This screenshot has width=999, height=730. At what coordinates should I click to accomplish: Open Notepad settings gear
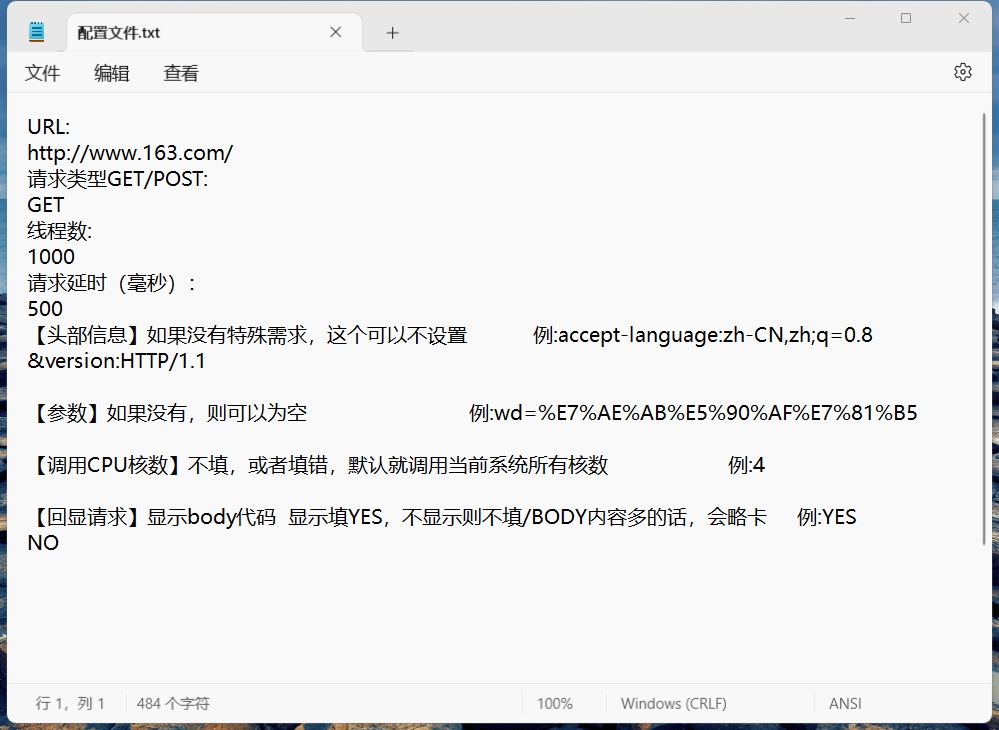coord(963,72)
